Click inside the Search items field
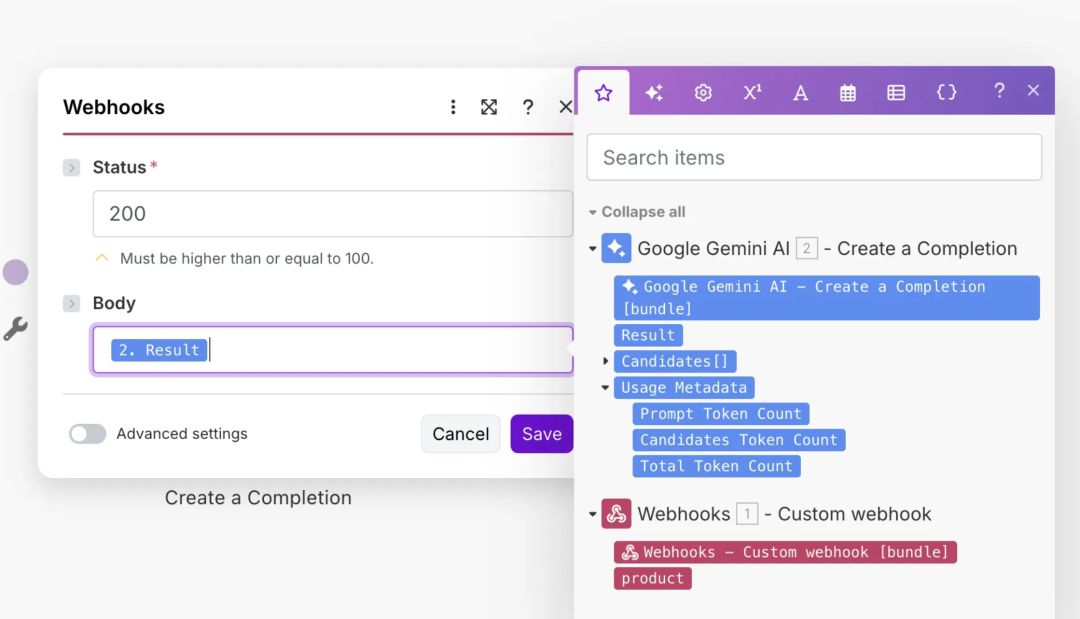1080x619 pixels. click(x=814, y=158)
